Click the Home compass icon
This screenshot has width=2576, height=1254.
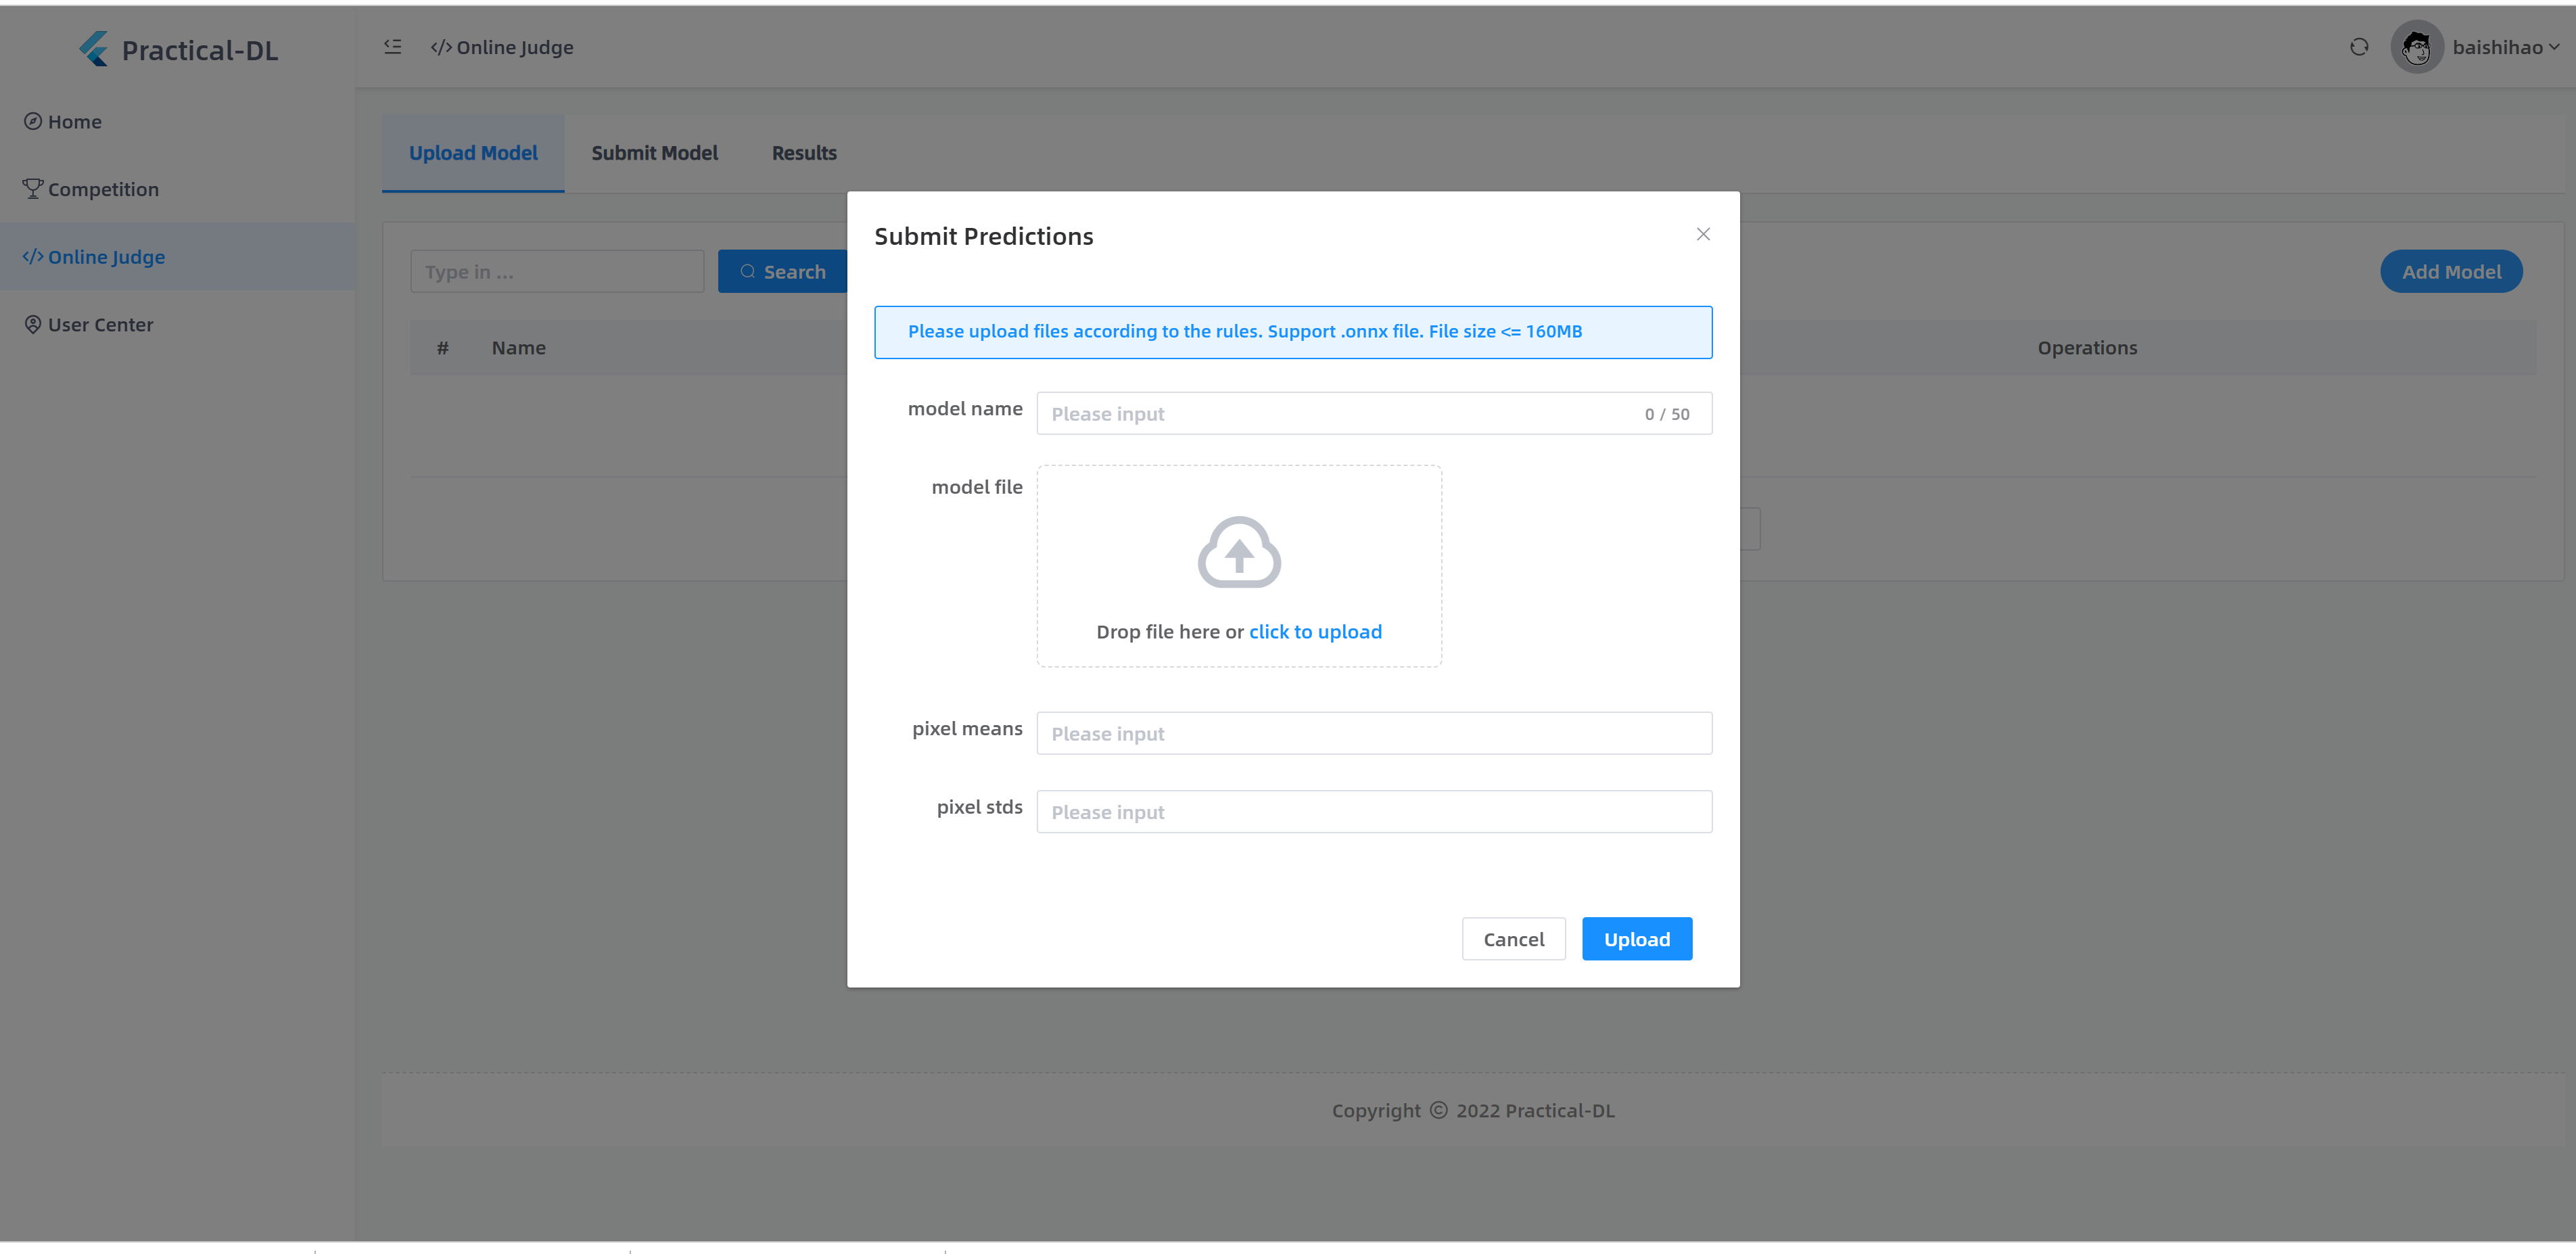[x=33, y=121]
